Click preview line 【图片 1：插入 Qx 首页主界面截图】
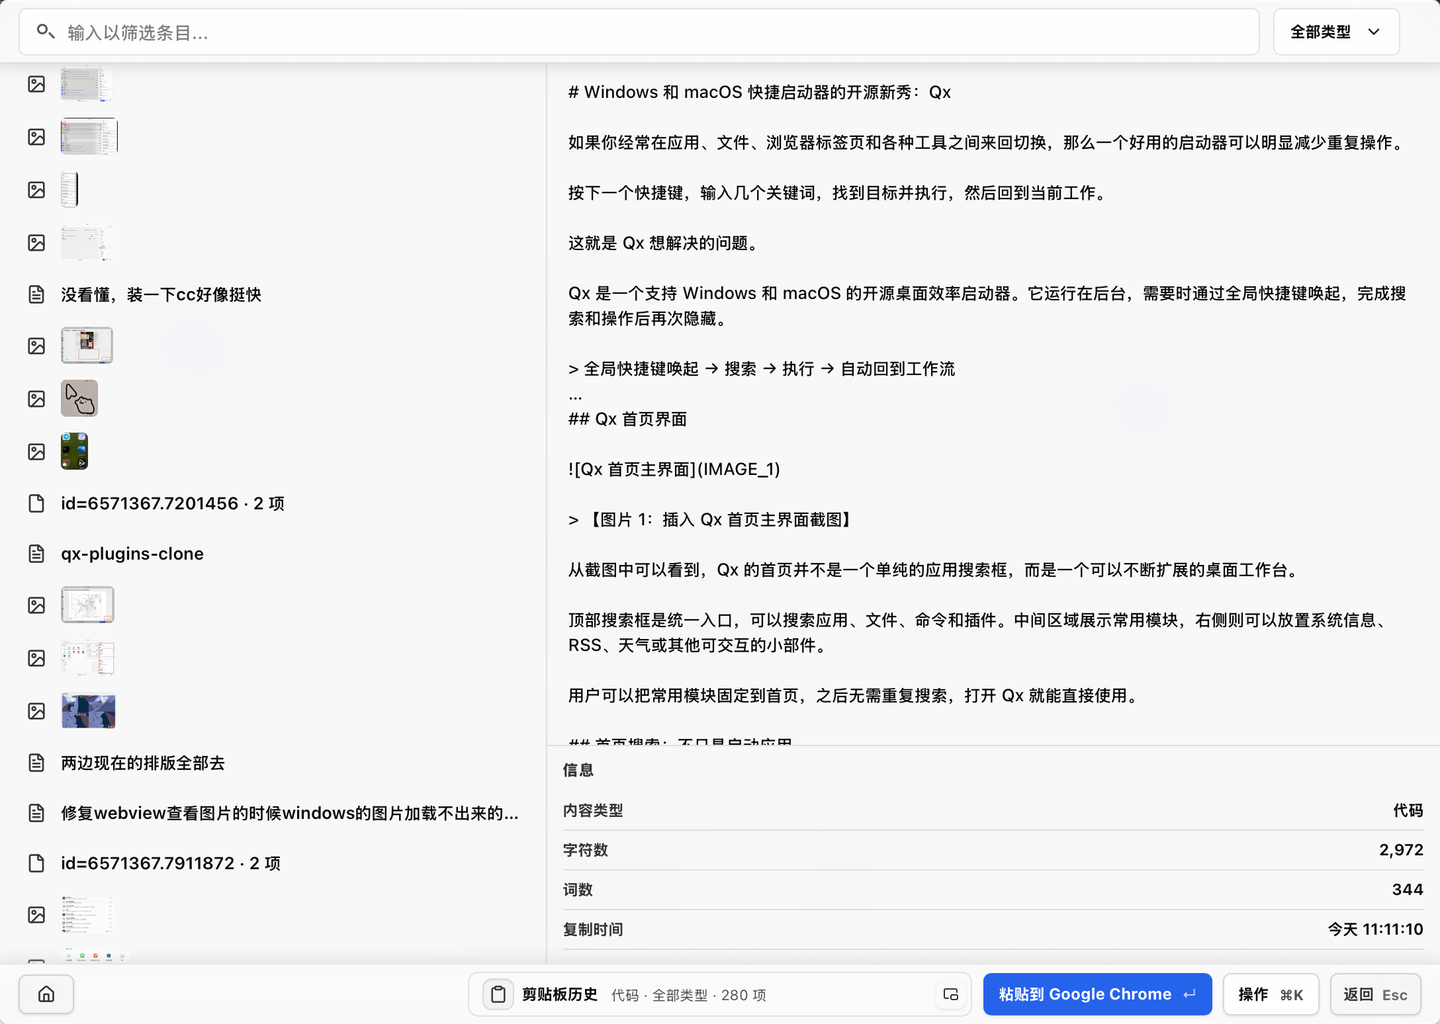Screen dimensions: 1440x1024 (x=710, y=520)
